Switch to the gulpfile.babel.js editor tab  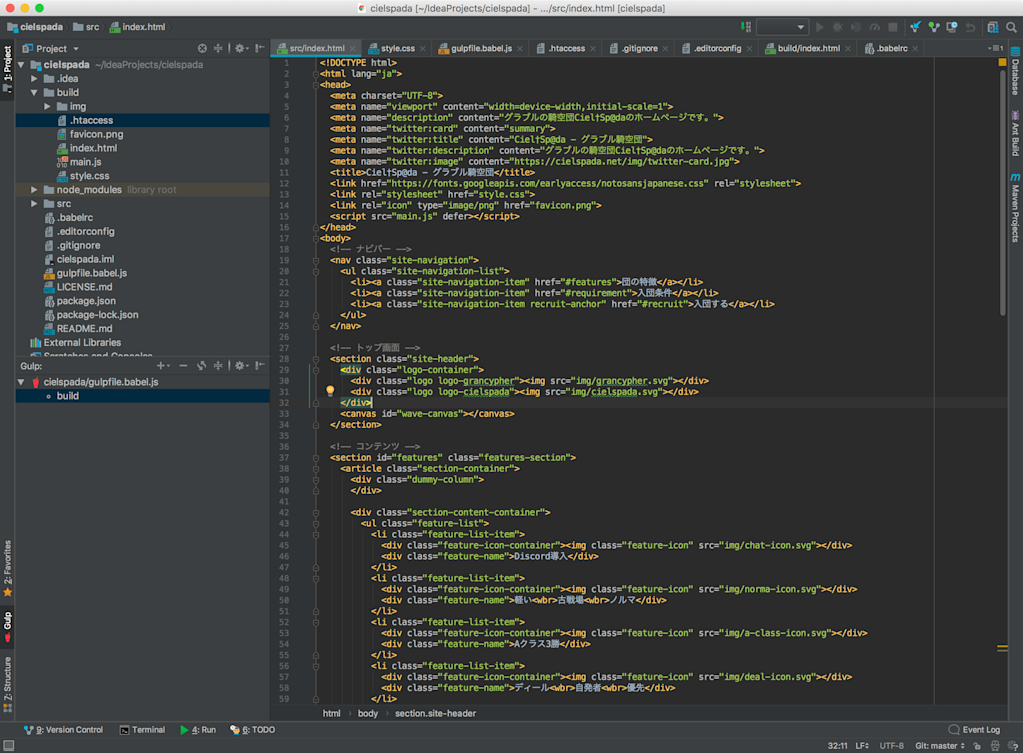(x=480, y=48)
